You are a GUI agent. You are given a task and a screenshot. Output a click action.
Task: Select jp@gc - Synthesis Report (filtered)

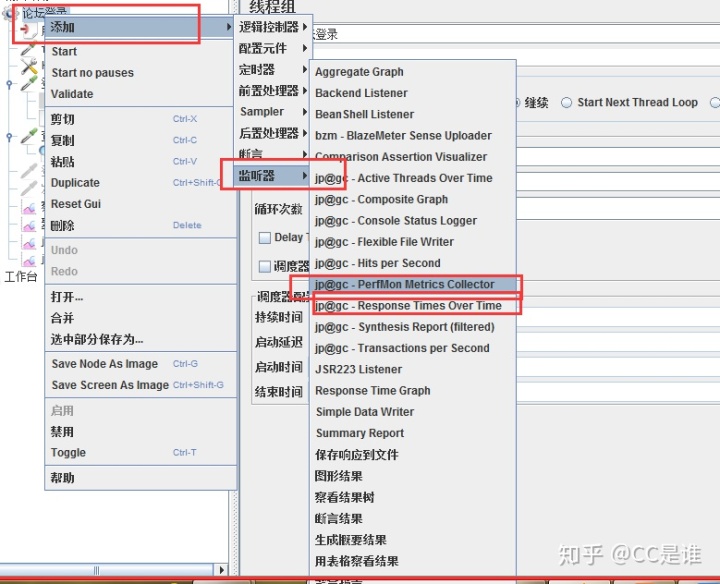[x=413, y=327]
